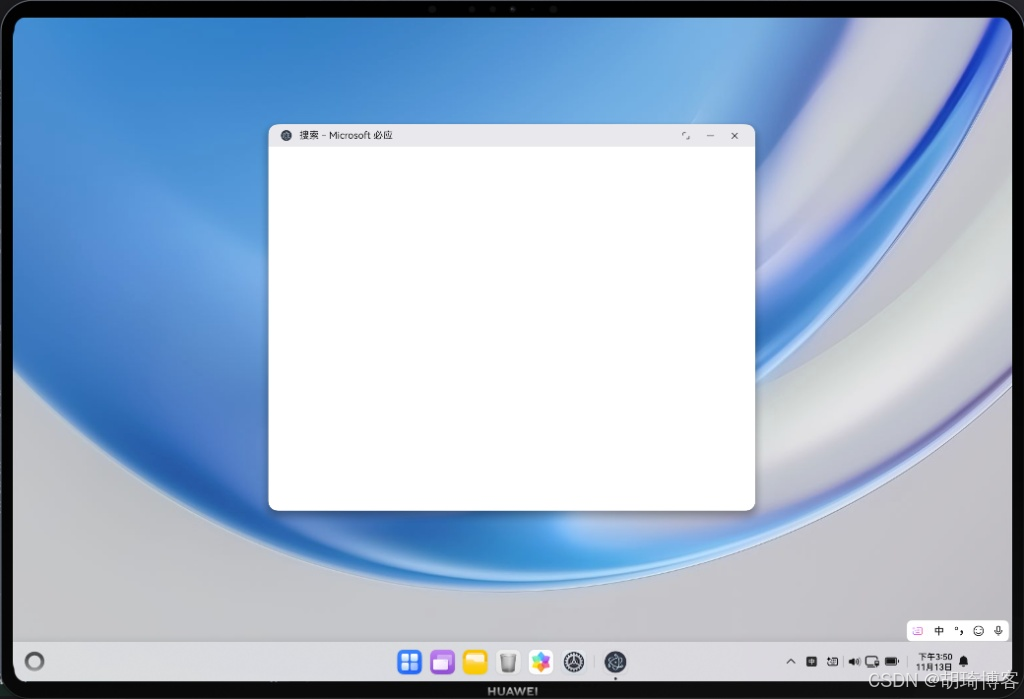
Task: Open the clock showing 下午3:50
Action: pos(935,662)
